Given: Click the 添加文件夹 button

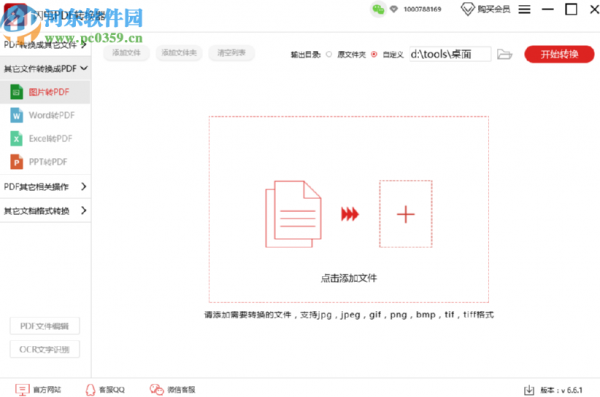Looking at the screenshot, I should pyautogui.click(x=179, y=53).
